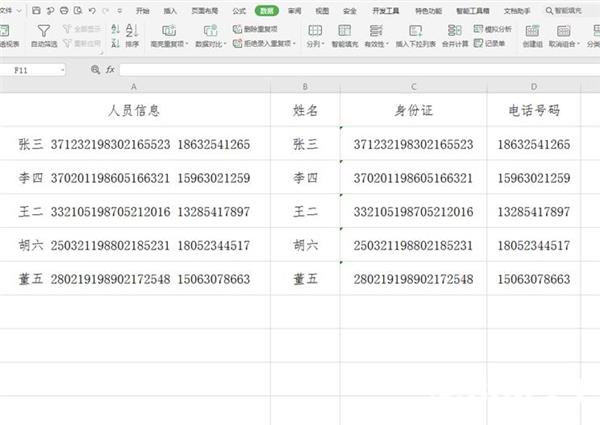600x425 pixels.
Task: Select column A header
Action: point(134,87)
